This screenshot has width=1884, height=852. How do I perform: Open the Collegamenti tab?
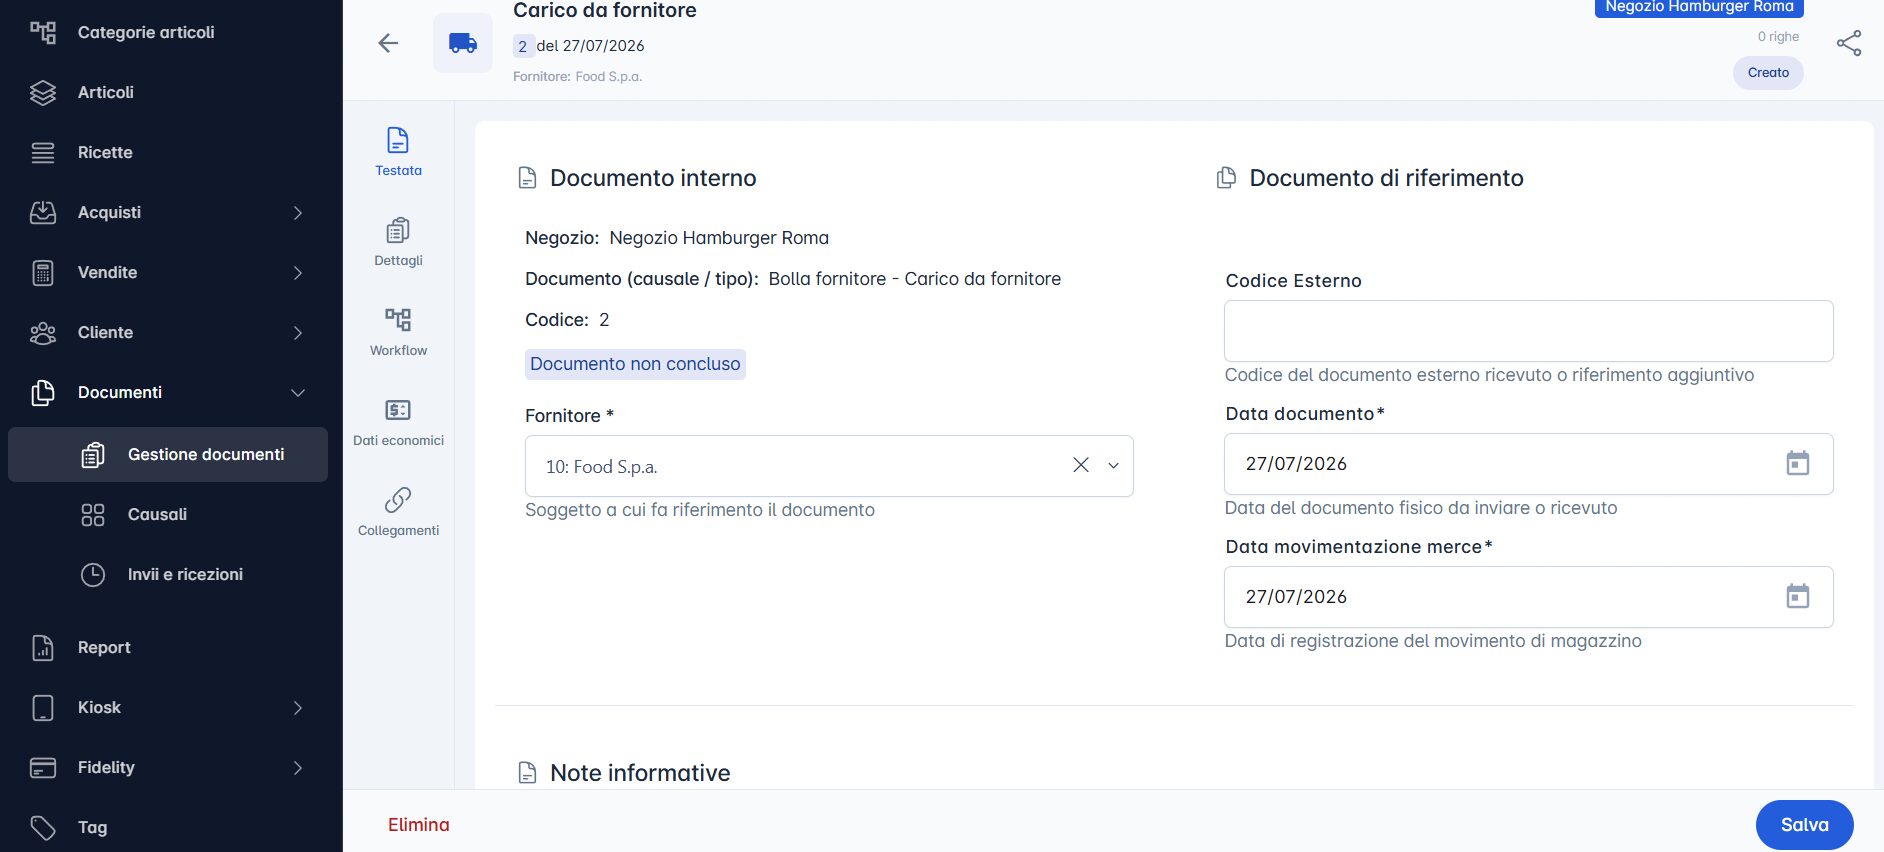coord(398,512)
